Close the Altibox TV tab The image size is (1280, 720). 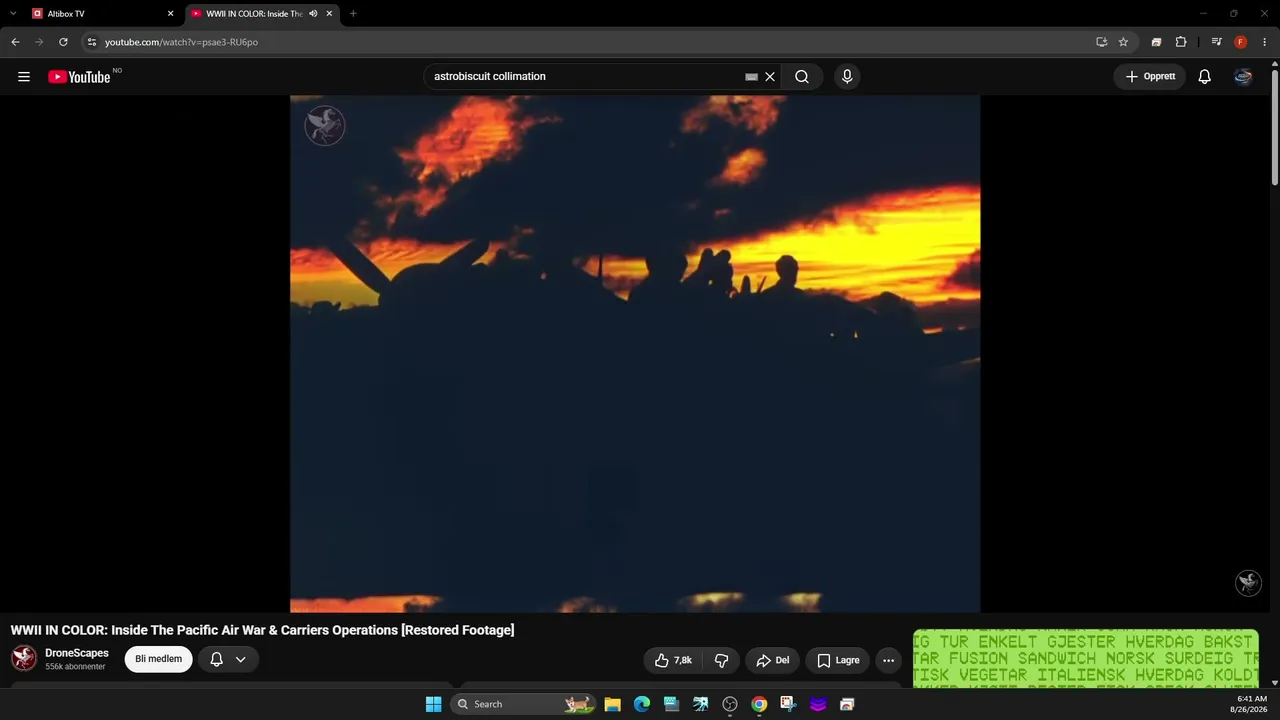pyautogui.click(x=171, y=14)
